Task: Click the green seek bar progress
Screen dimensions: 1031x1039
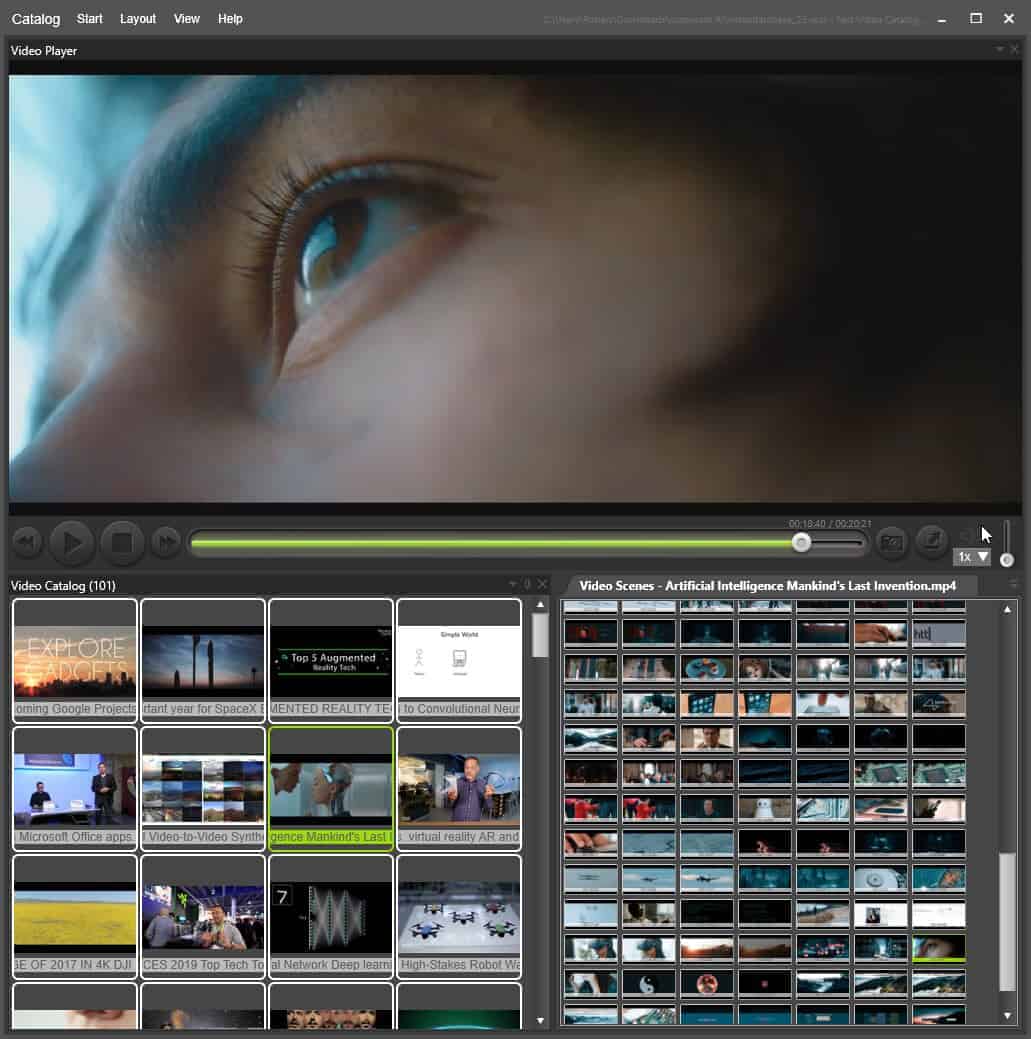Action: [x=495, y=543]
